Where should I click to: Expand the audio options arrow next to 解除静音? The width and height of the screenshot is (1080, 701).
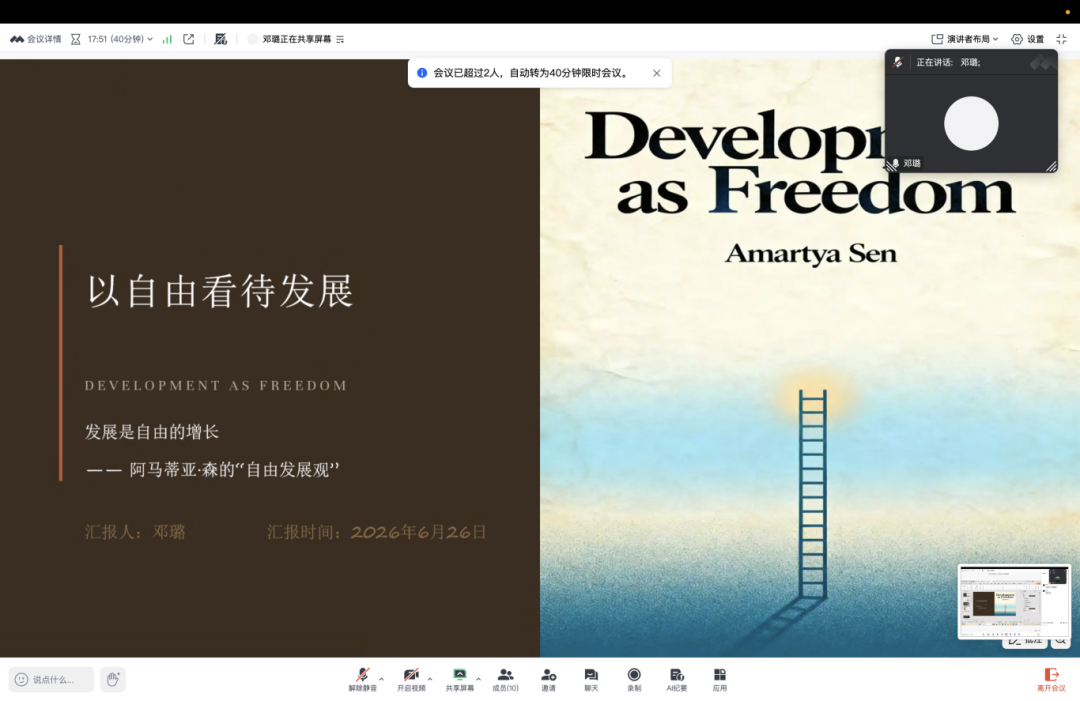382,679
